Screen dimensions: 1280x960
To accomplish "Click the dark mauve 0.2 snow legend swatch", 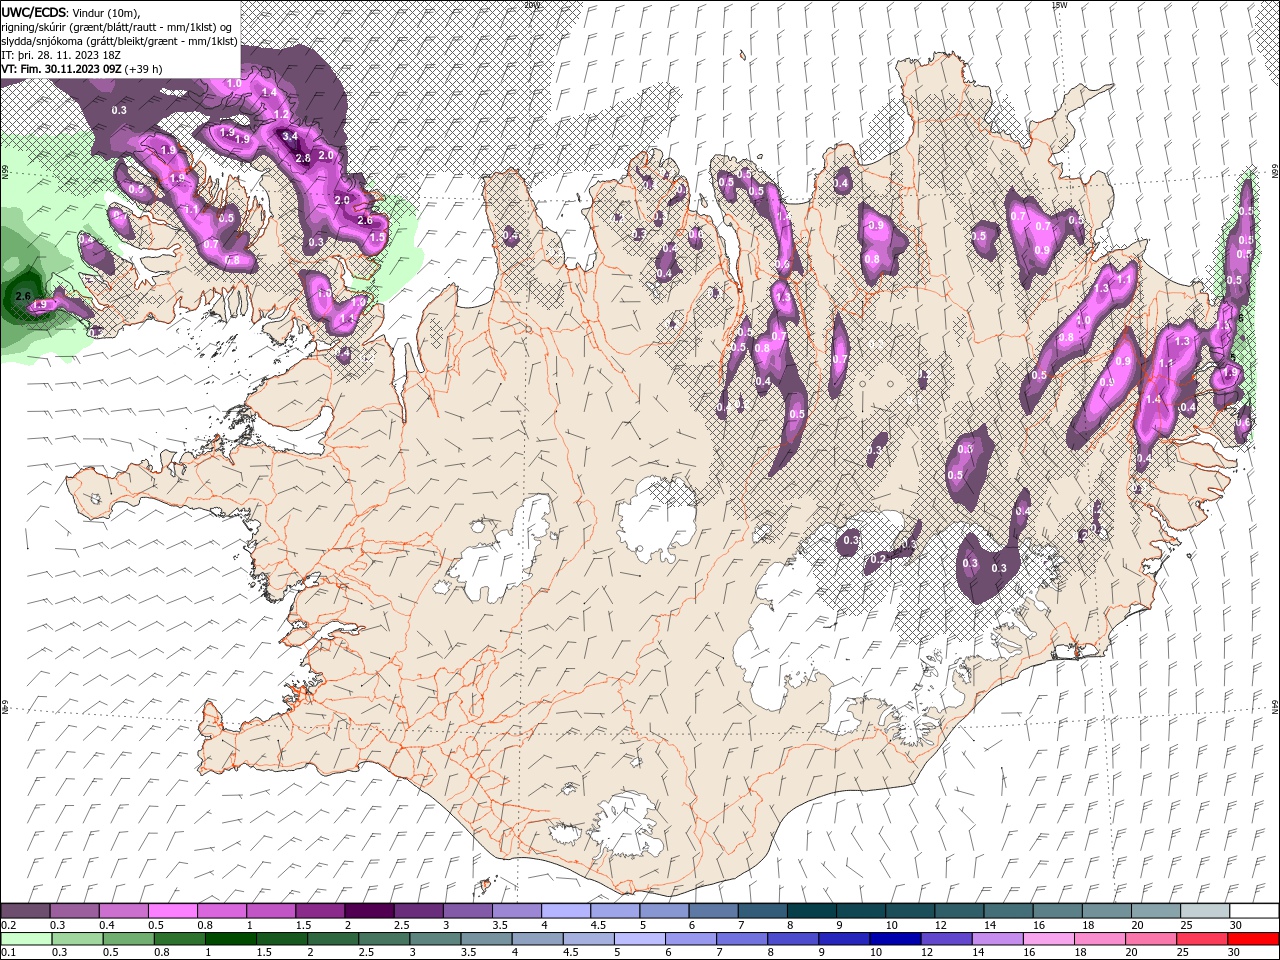I will (x=25, y=911).
